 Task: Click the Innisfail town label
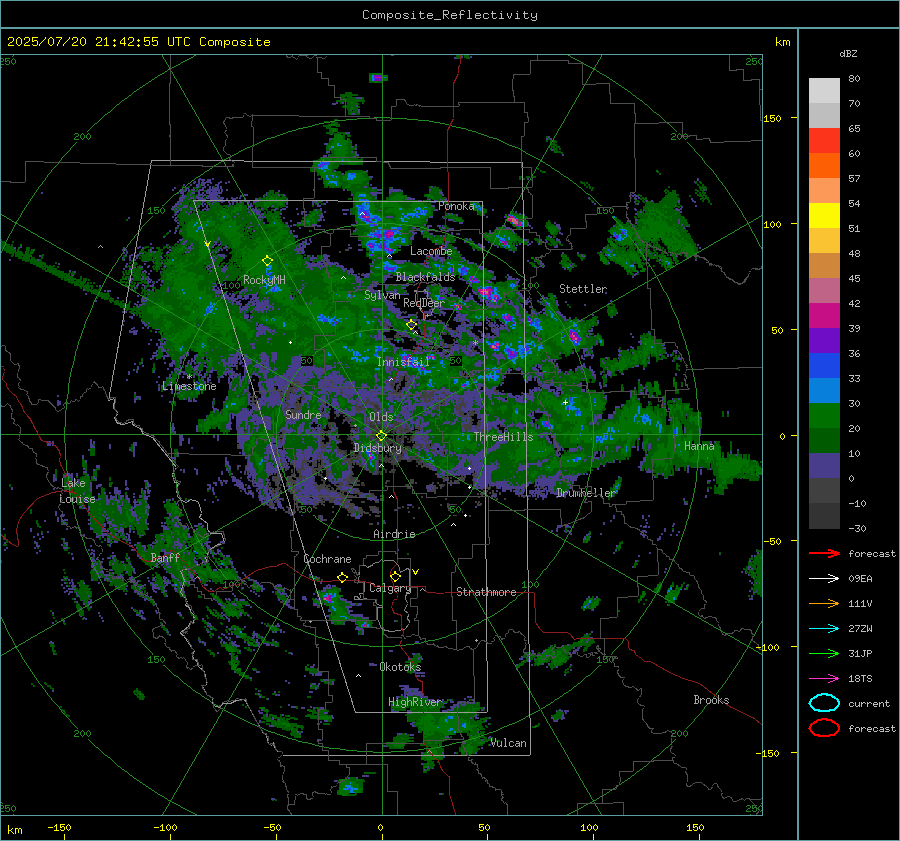click(x=403, y=362)
